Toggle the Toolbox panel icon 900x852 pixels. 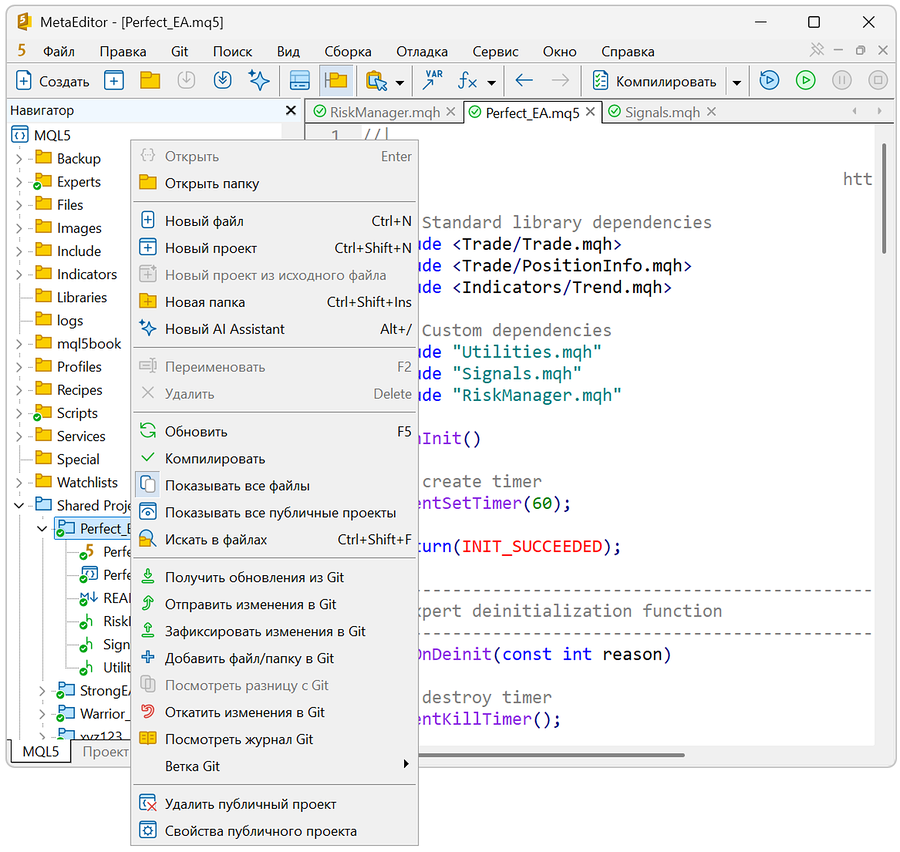pyautogui.click(x=299, y=80)
